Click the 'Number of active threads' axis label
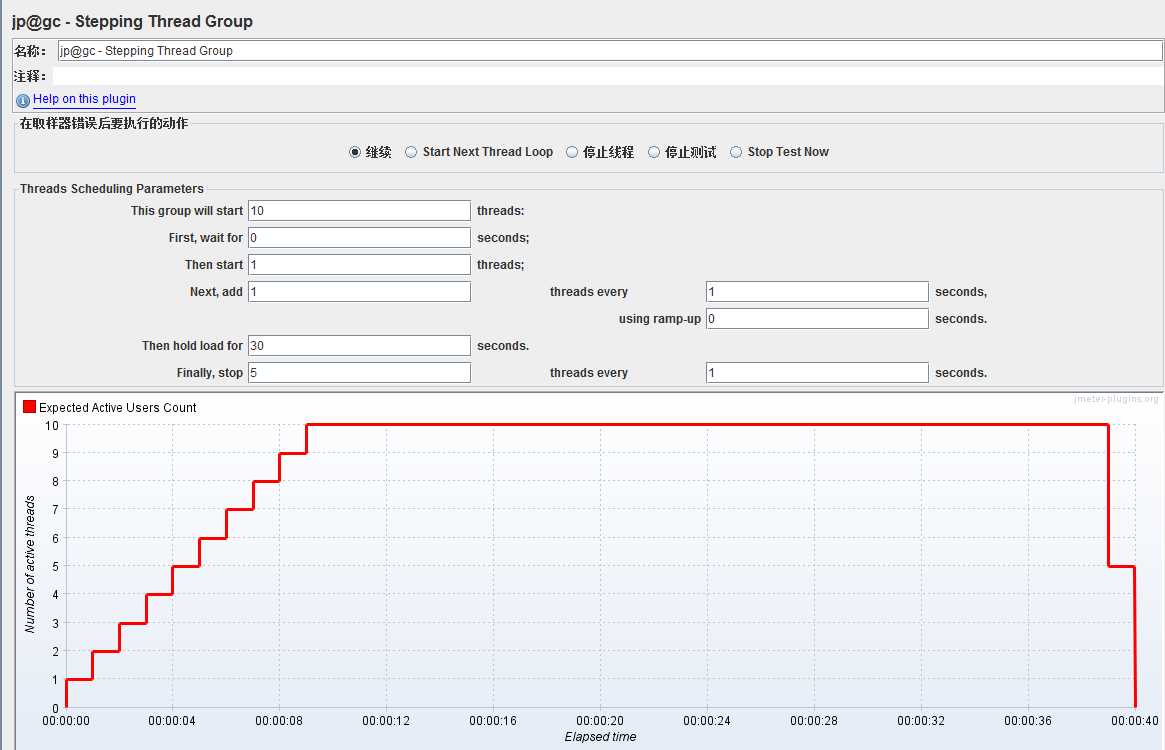The height and width of the screenshot is (750, 1165). coord(30,564)
